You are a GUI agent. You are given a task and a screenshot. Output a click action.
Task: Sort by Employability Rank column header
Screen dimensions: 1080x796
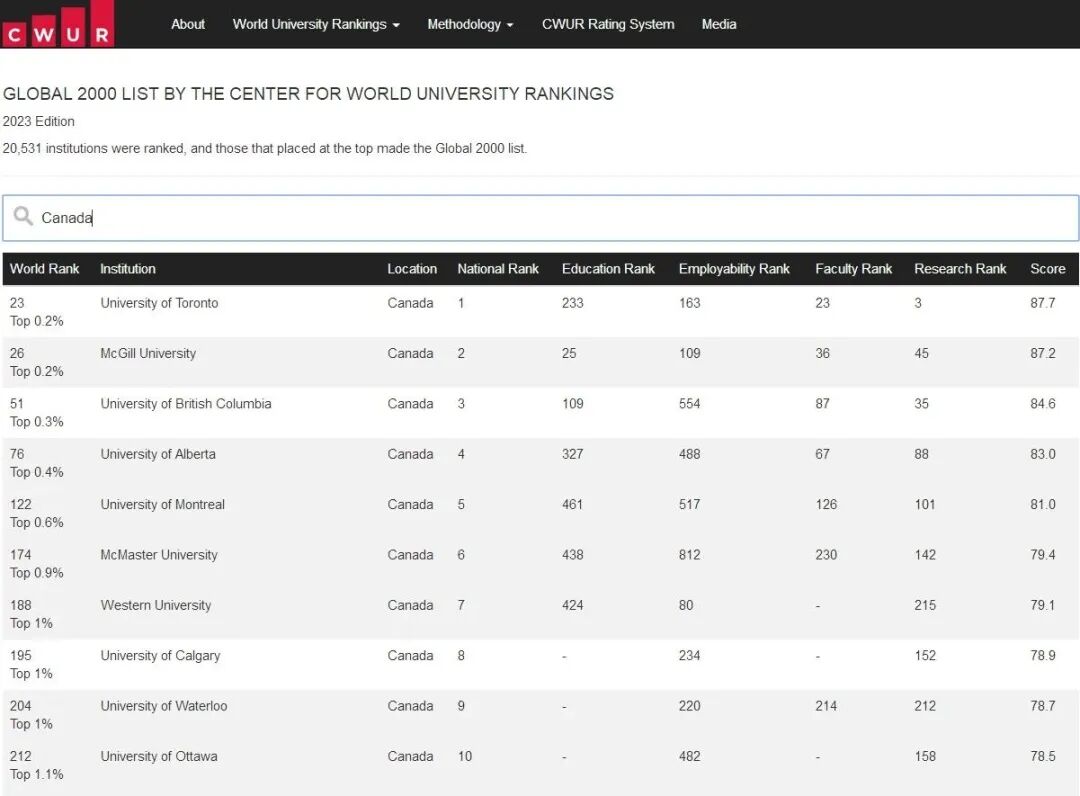click(x=734, y=269)
